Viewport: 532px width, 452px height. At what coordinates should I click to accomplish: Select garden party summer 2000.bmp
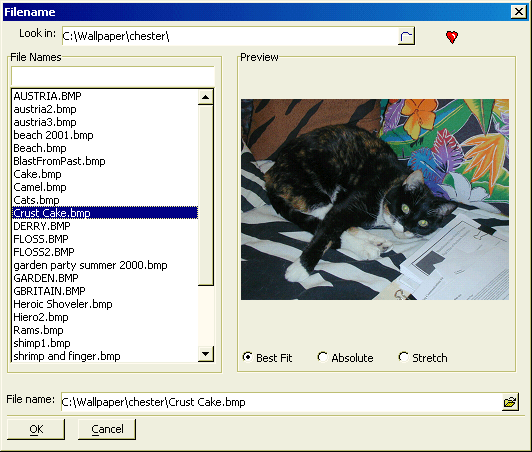coord(105,265)
